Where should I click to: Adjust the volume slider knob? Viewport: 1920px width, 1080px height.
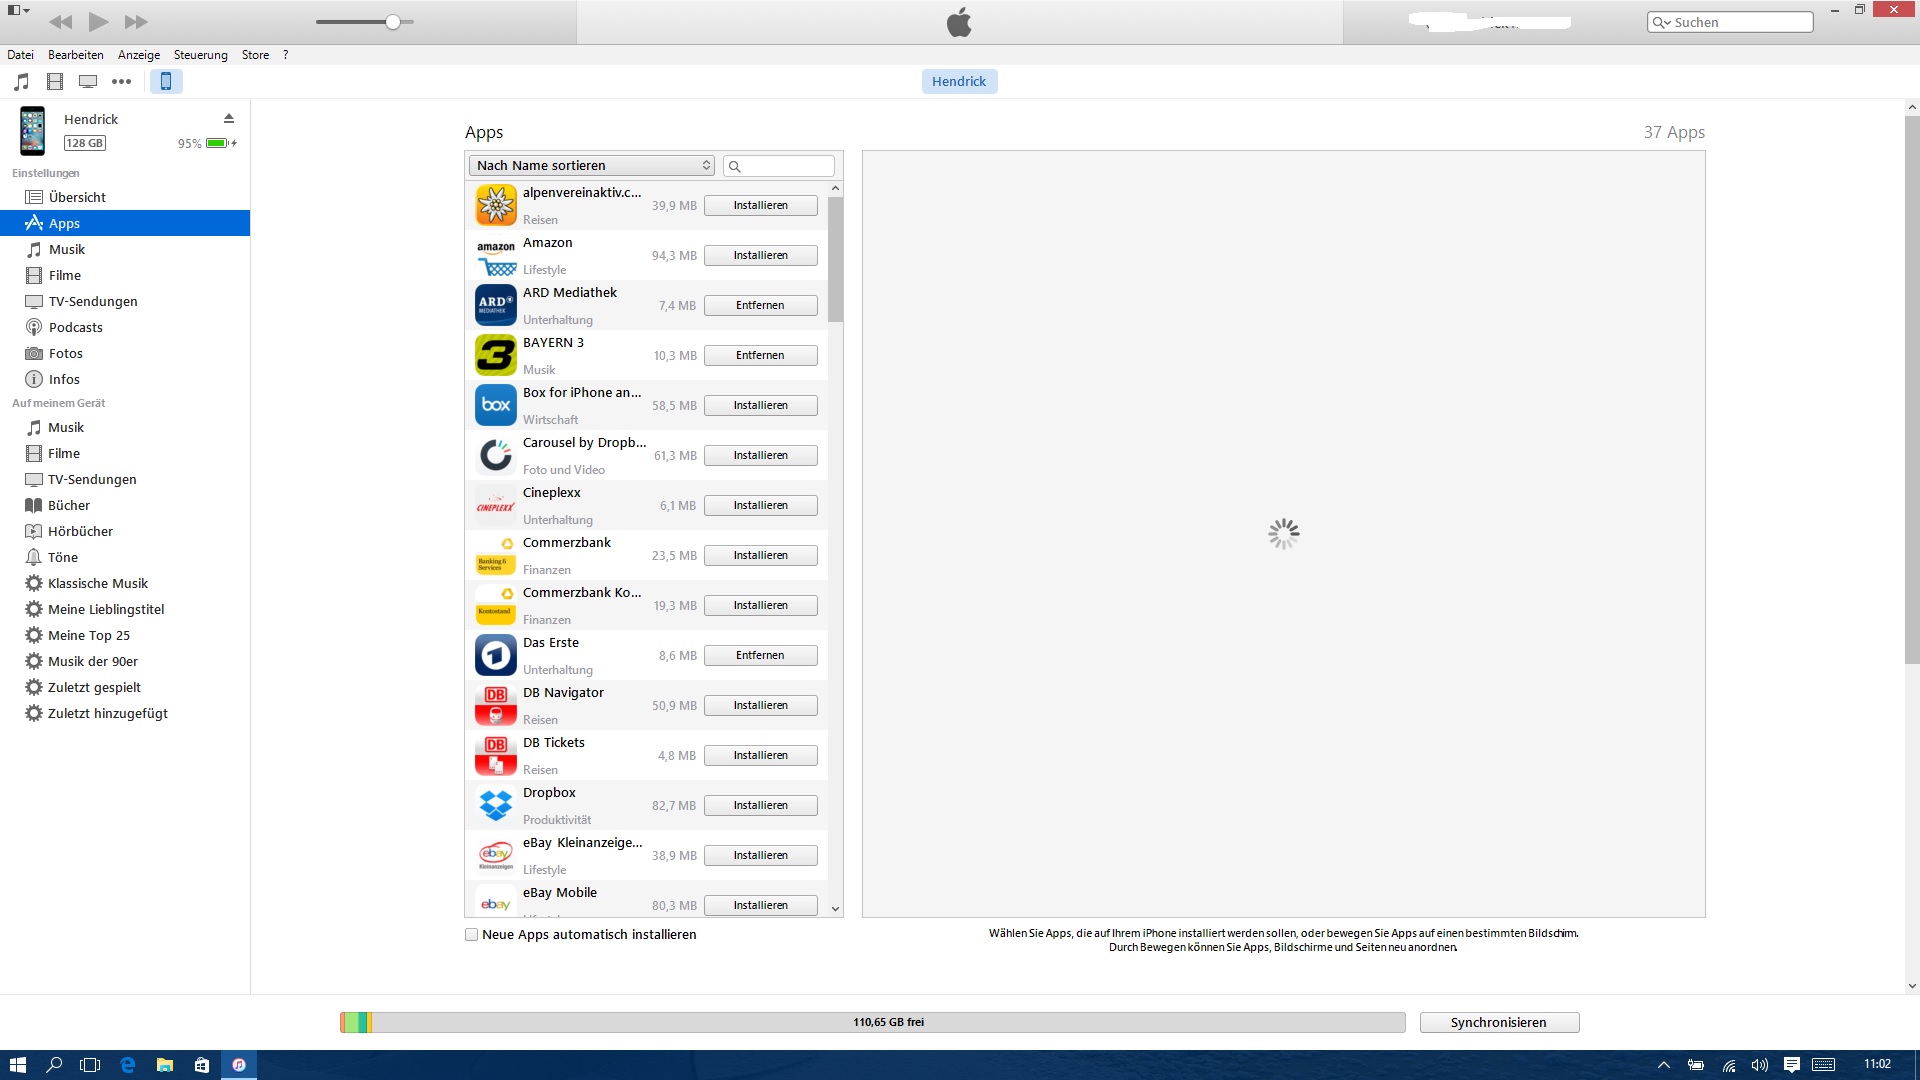[393, 22]
